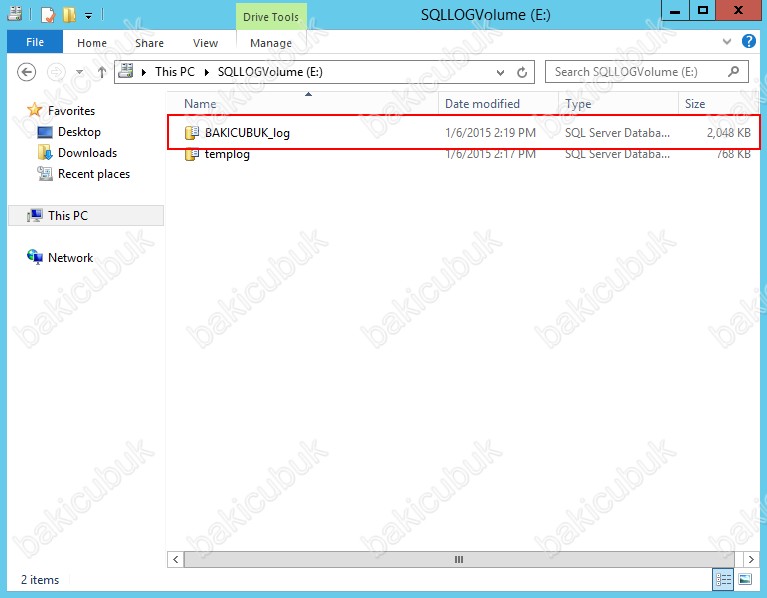The image size is (767, 598).
Task: Click the drive system icon in title bar
Action: (15, 14)
